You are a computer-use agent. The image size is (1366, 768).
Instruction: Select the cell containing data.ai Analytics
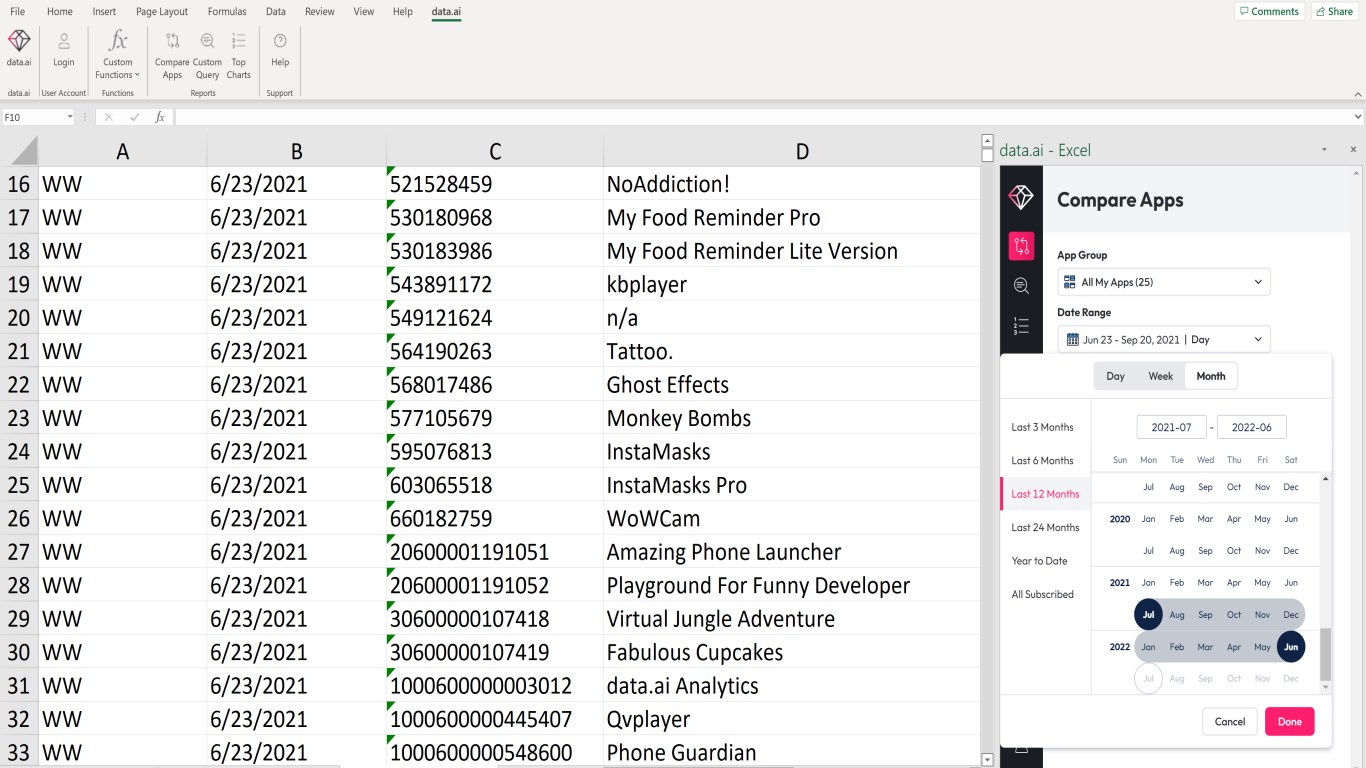pos(792,686)
